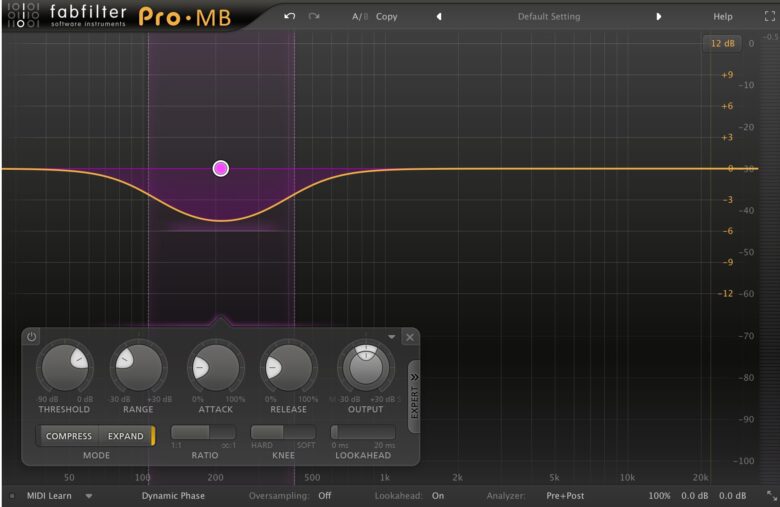Adjust the Output level knob
Viewport: 780px width, 507px height.
click(x=366, y=368)
